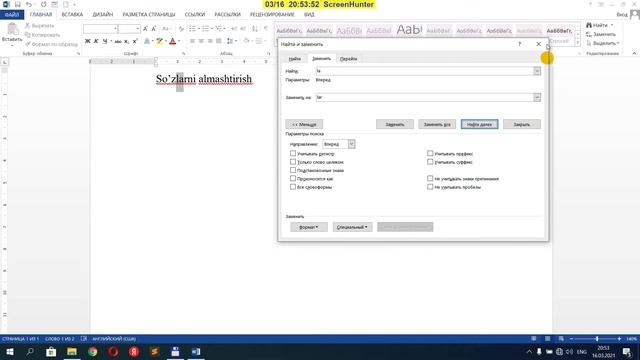Click the << Меньше button
Viewport: 640px width, 360px height.
click(304, 124)
